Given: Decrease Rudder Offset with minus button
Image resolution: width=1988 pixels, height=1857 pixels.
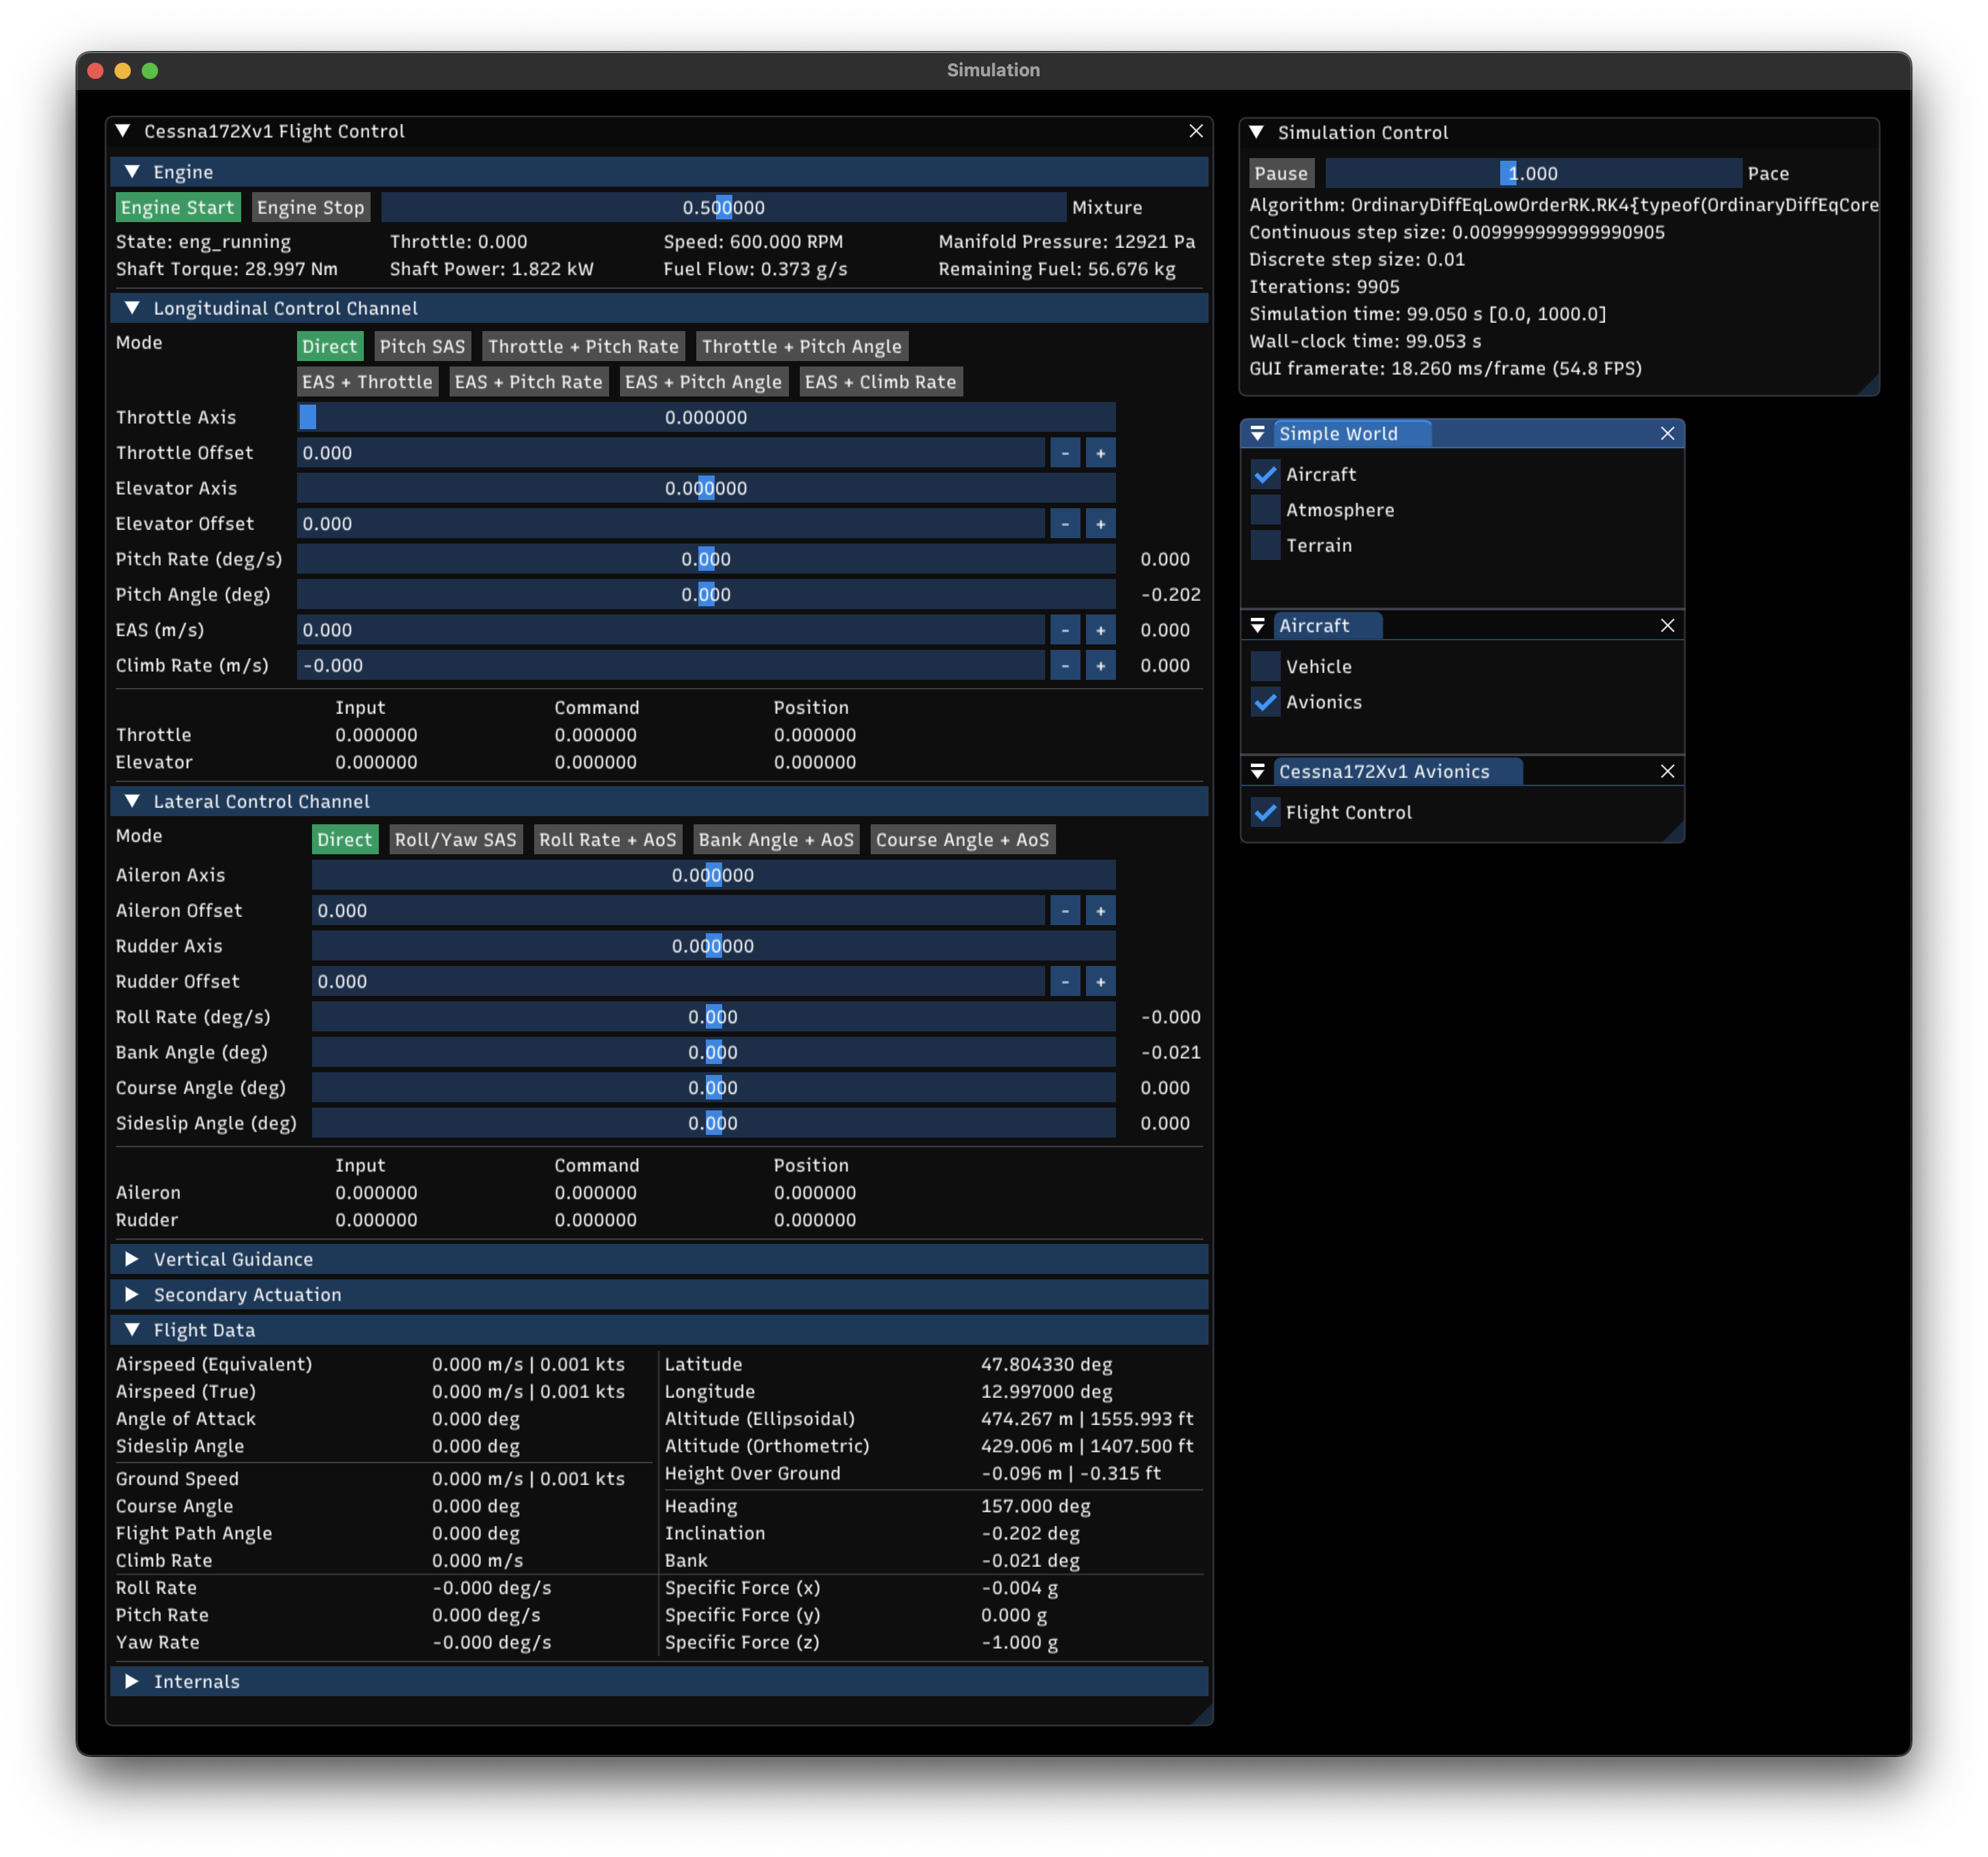Looking at the screenshot, I should pos(1065,981).
